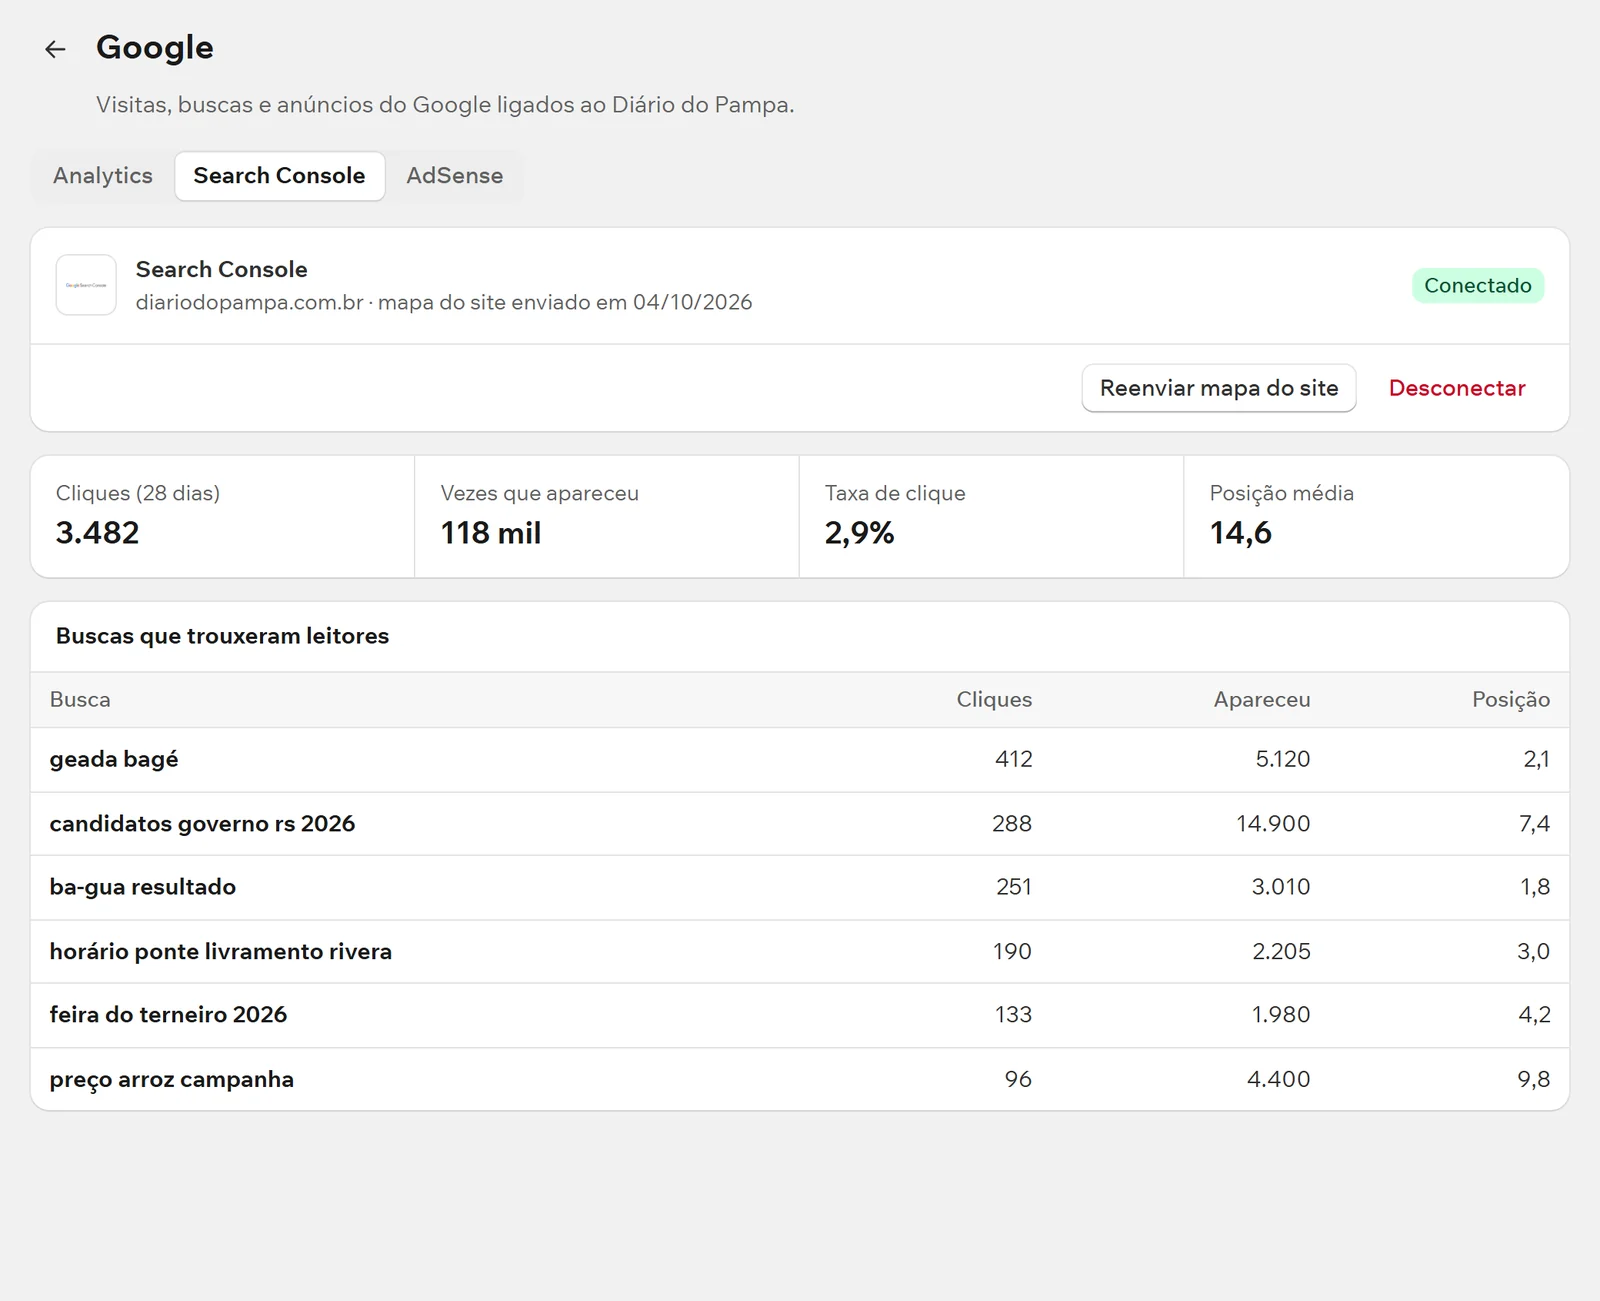
Task: Open the AdSense tab
Action: [454, 176]
